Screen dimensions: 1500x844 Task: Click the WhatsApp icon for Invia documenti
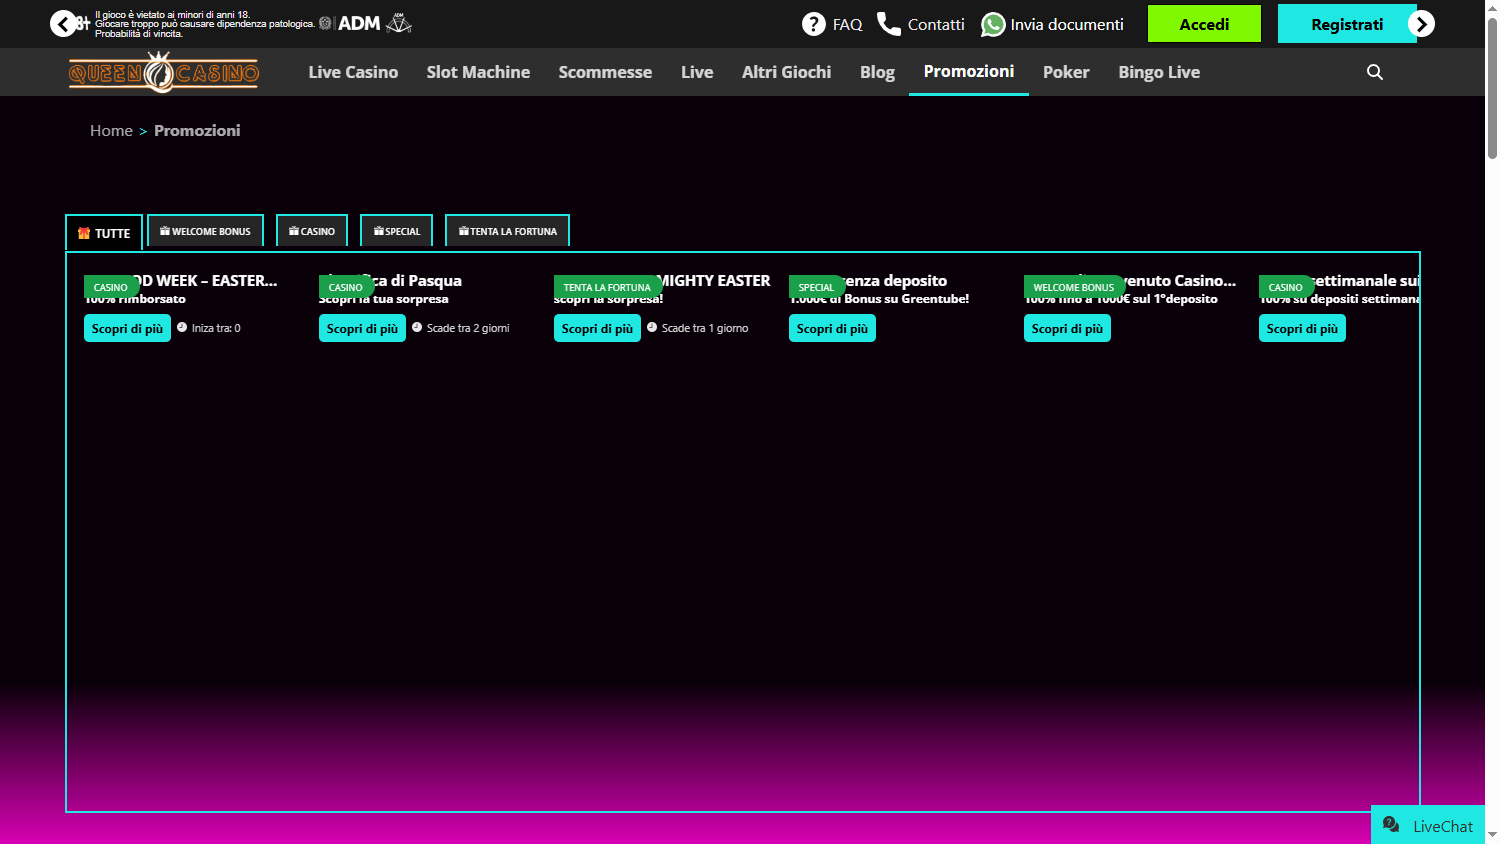(993, 24)
